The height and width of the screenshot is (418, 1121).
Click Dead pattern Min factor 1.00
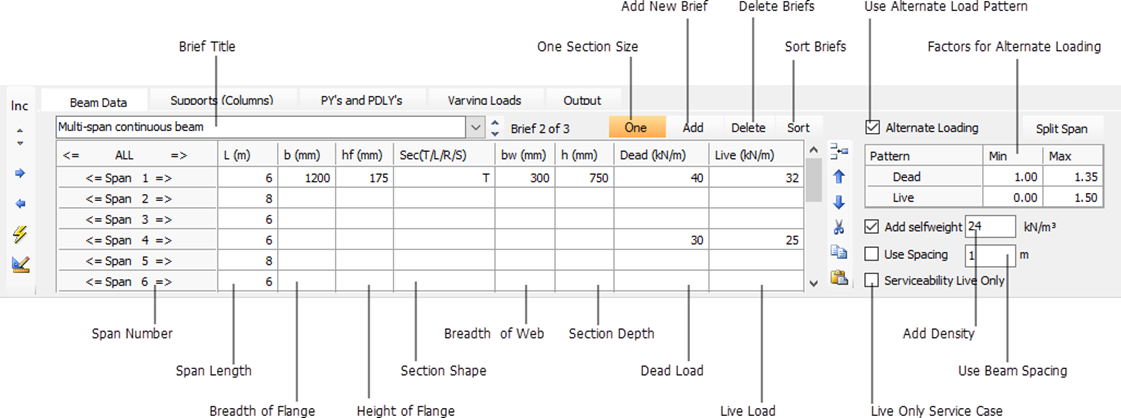tap(1012, 176)
